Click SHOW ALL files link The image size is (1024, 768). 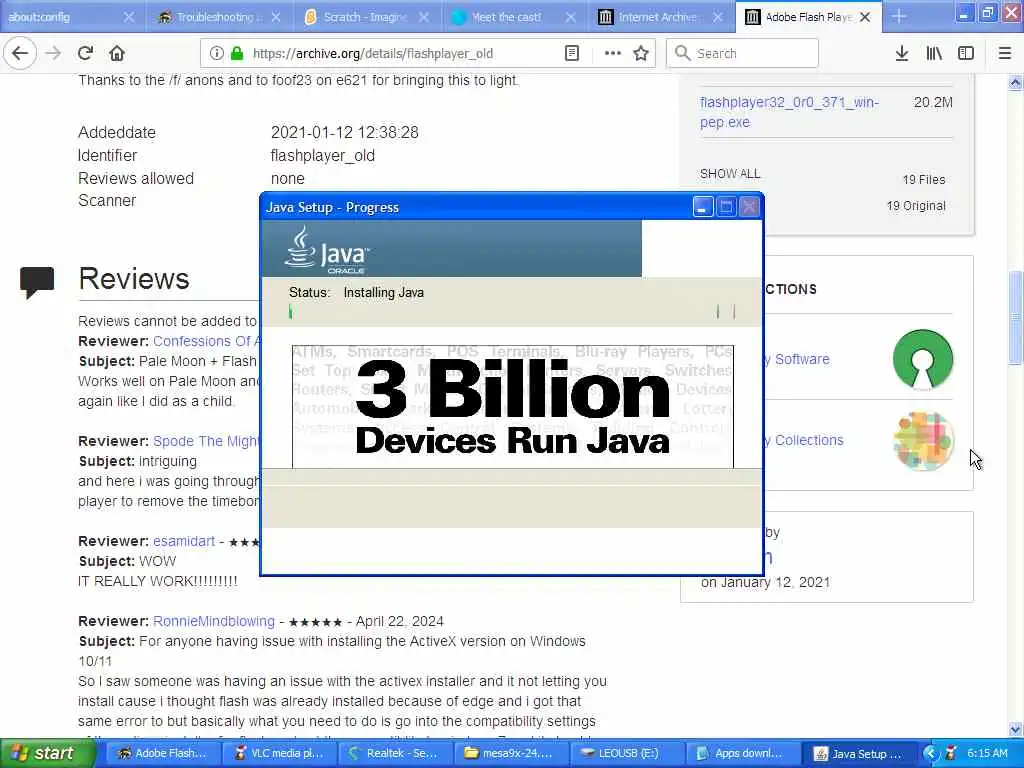coord(730,174)
